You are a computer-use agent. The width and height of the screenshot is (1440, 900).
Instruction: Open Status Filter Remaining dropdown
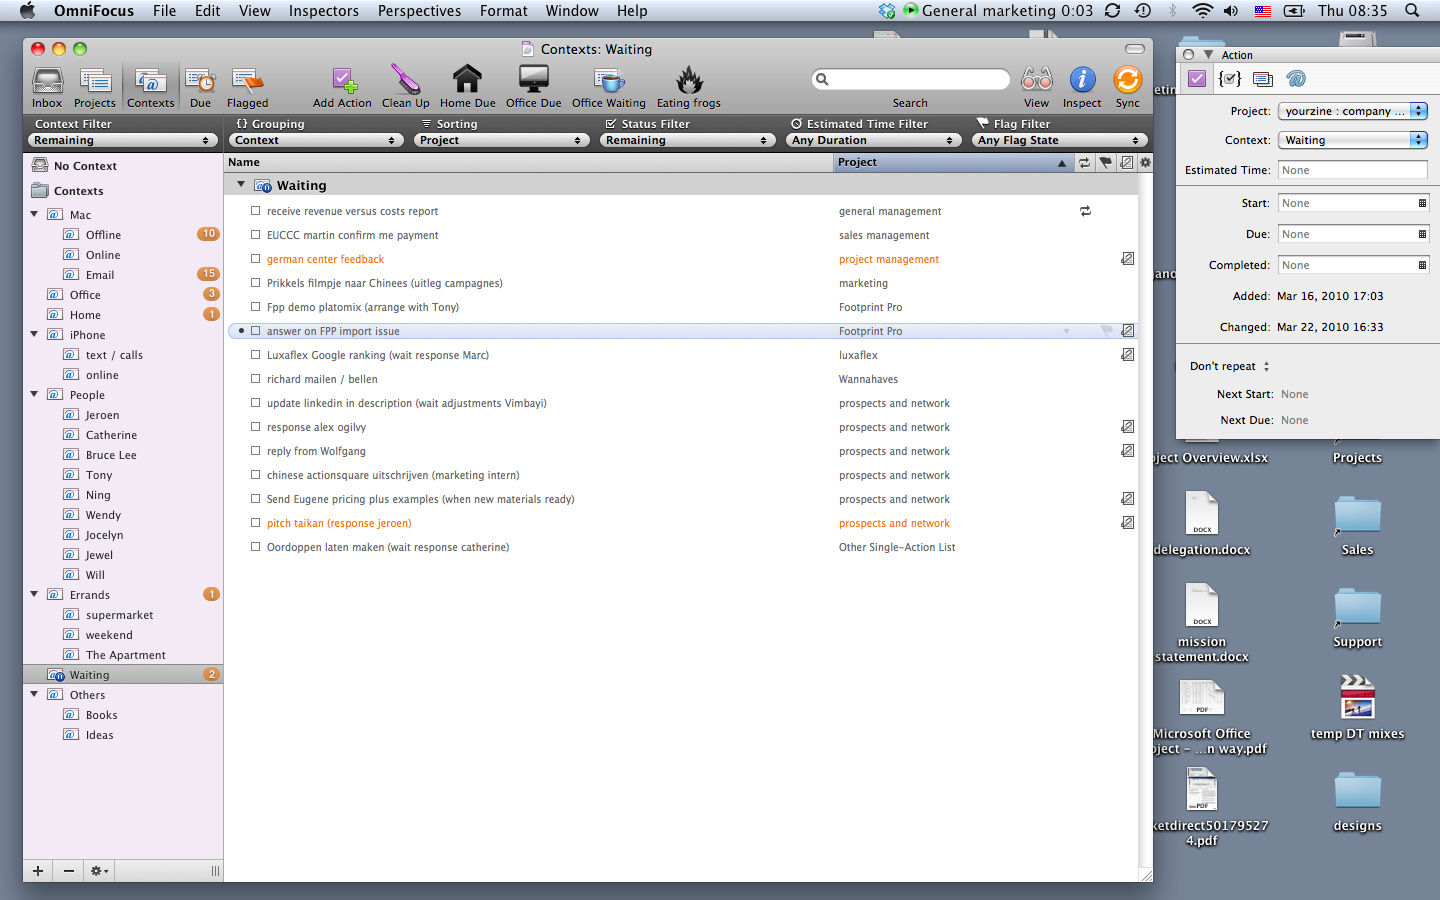coord(687,141)
